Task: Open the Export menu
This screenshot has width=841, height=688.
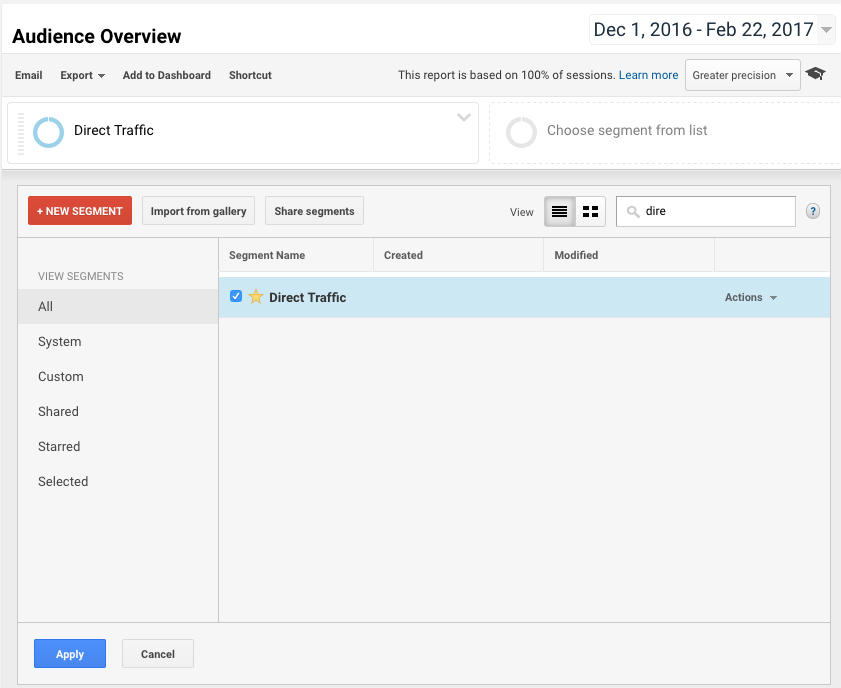Action: [82, 75]
